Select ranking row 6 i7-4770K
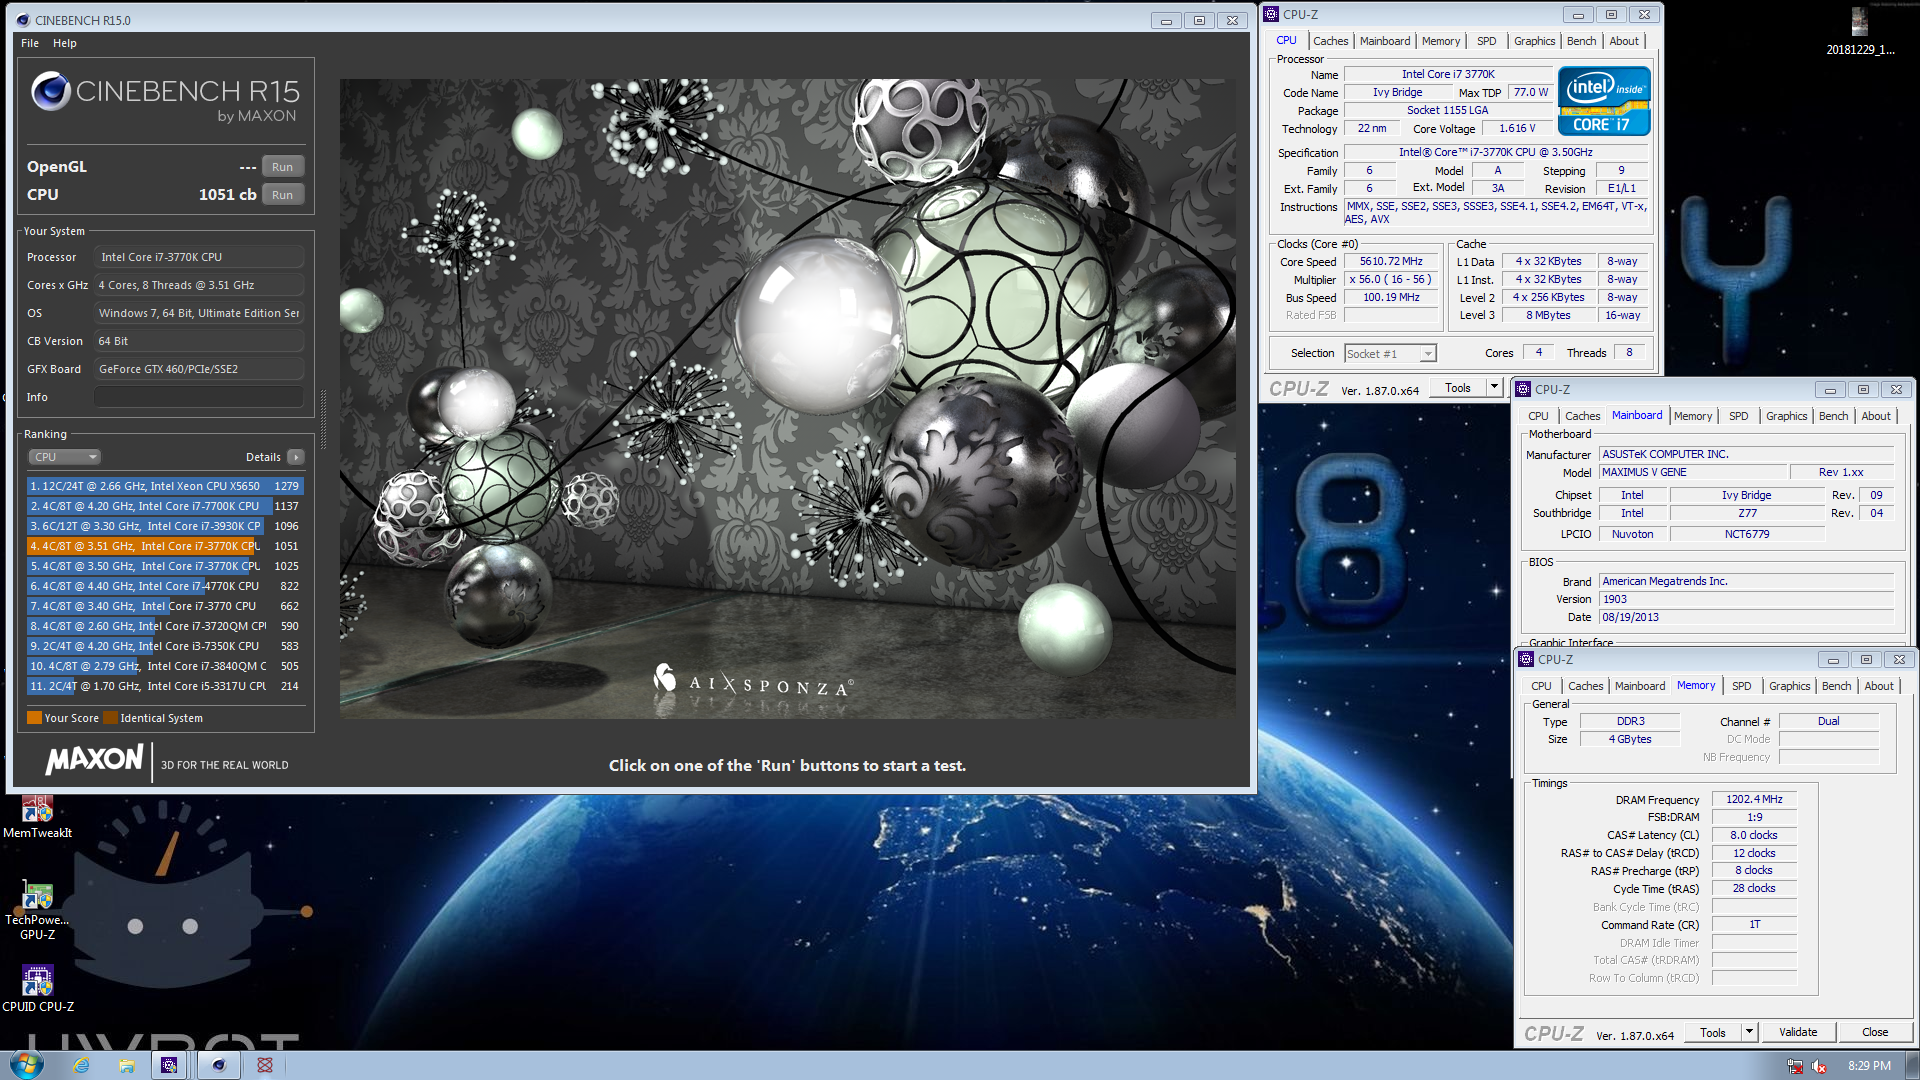 coord(165,586)
